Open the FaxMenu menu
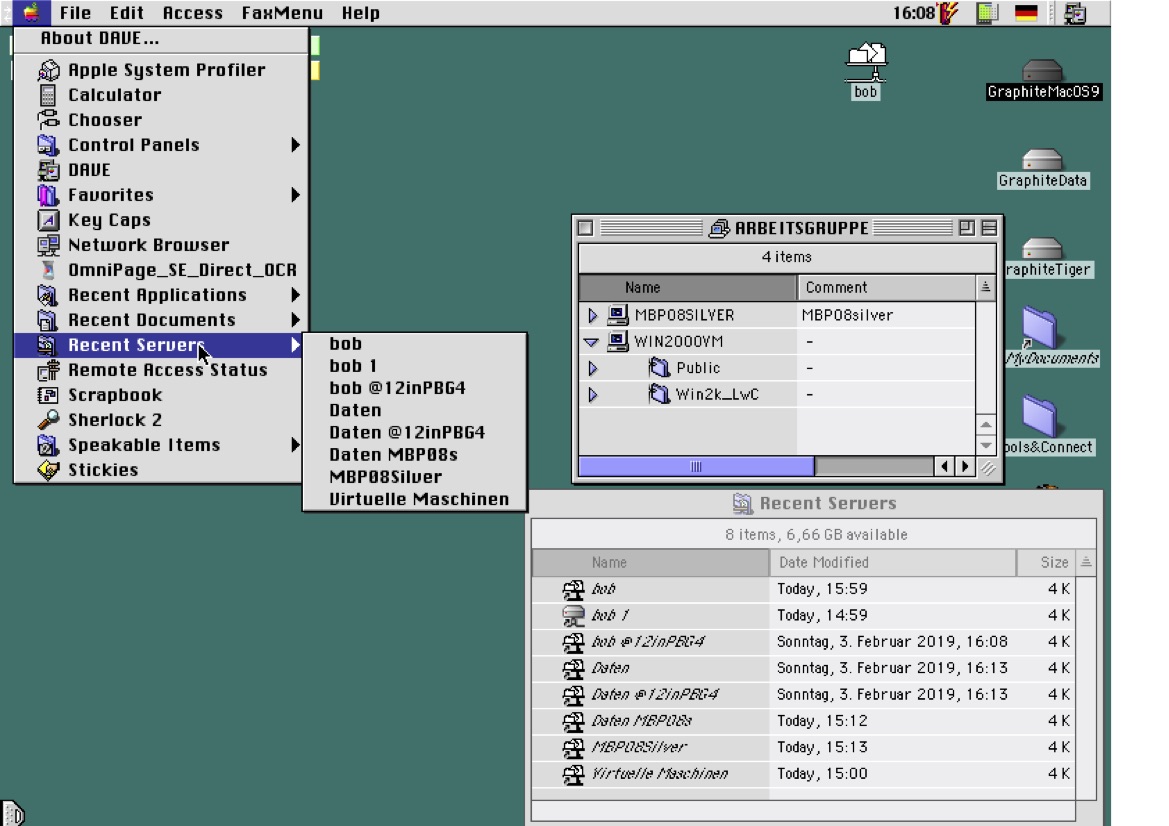 pos(282,13)
